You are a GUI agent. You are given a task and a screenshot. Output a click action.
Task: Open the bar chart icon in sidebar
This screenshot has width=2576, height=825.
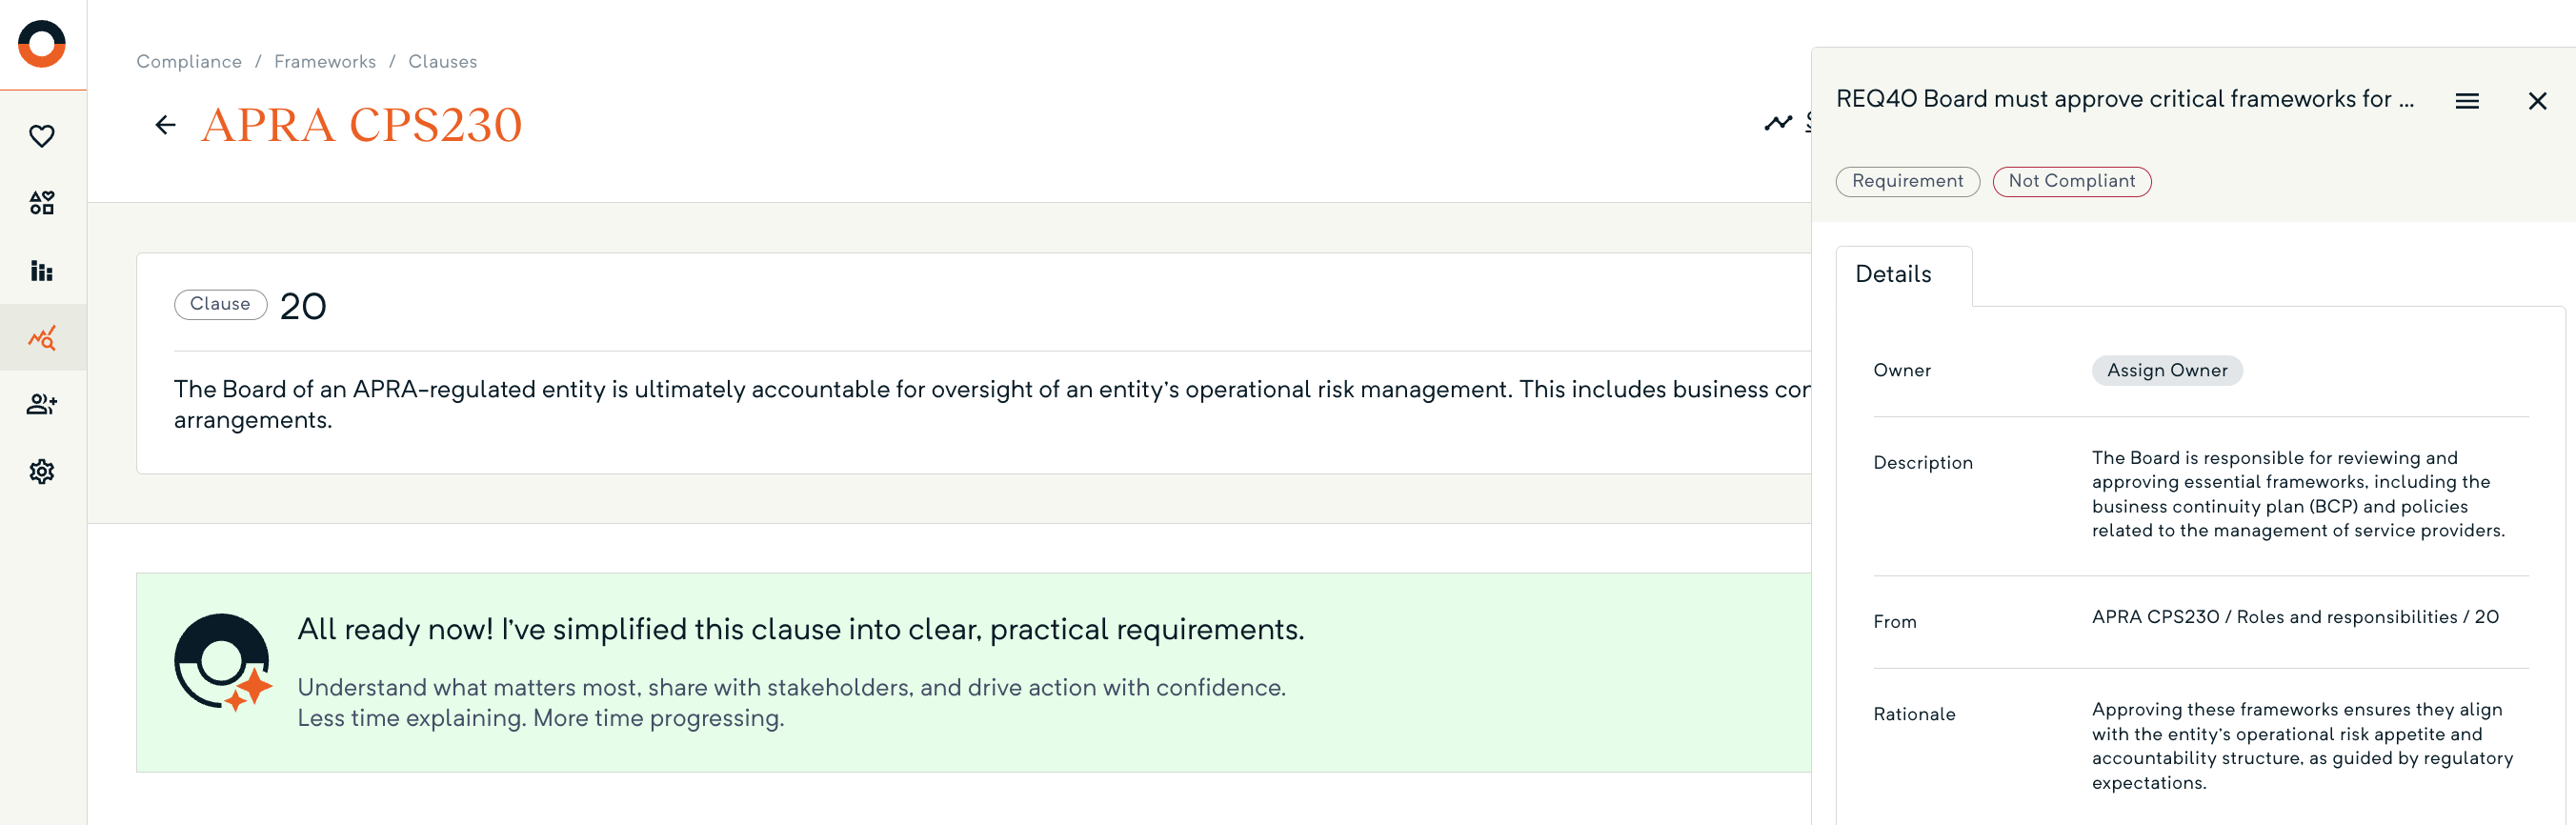42,270
